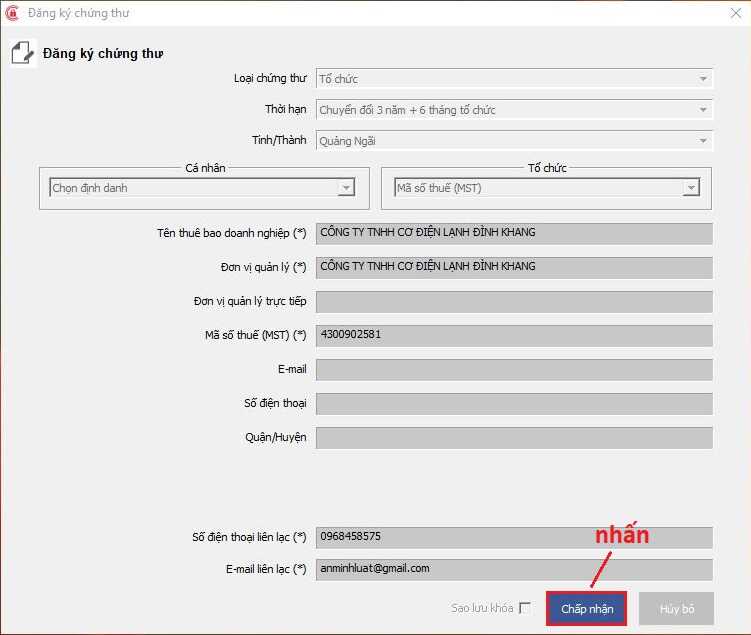Open the Tỉnh/Thành dropdown

click(x=514, y=141)
